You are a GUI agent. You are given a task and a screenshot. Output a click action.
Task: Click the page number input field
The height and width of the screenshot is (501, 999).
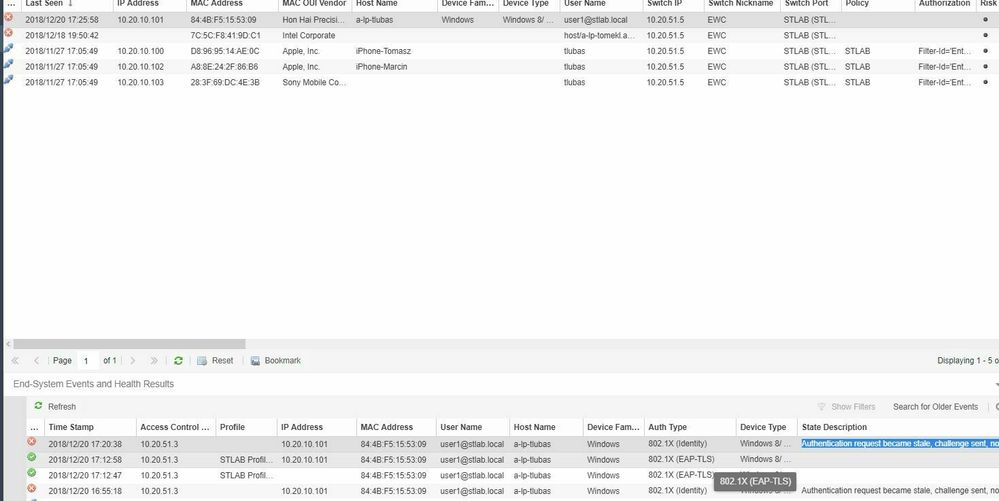pyautogui.click(x=87, y=360)
